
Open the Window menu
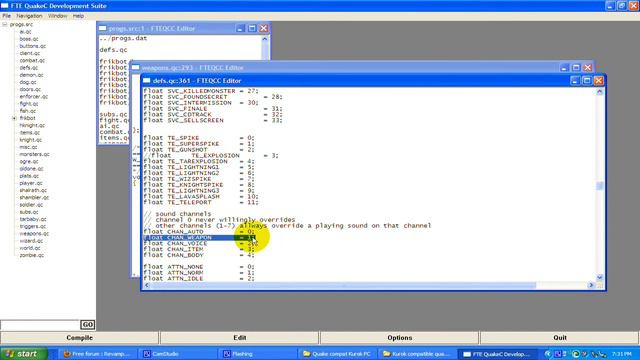point(58,16)
